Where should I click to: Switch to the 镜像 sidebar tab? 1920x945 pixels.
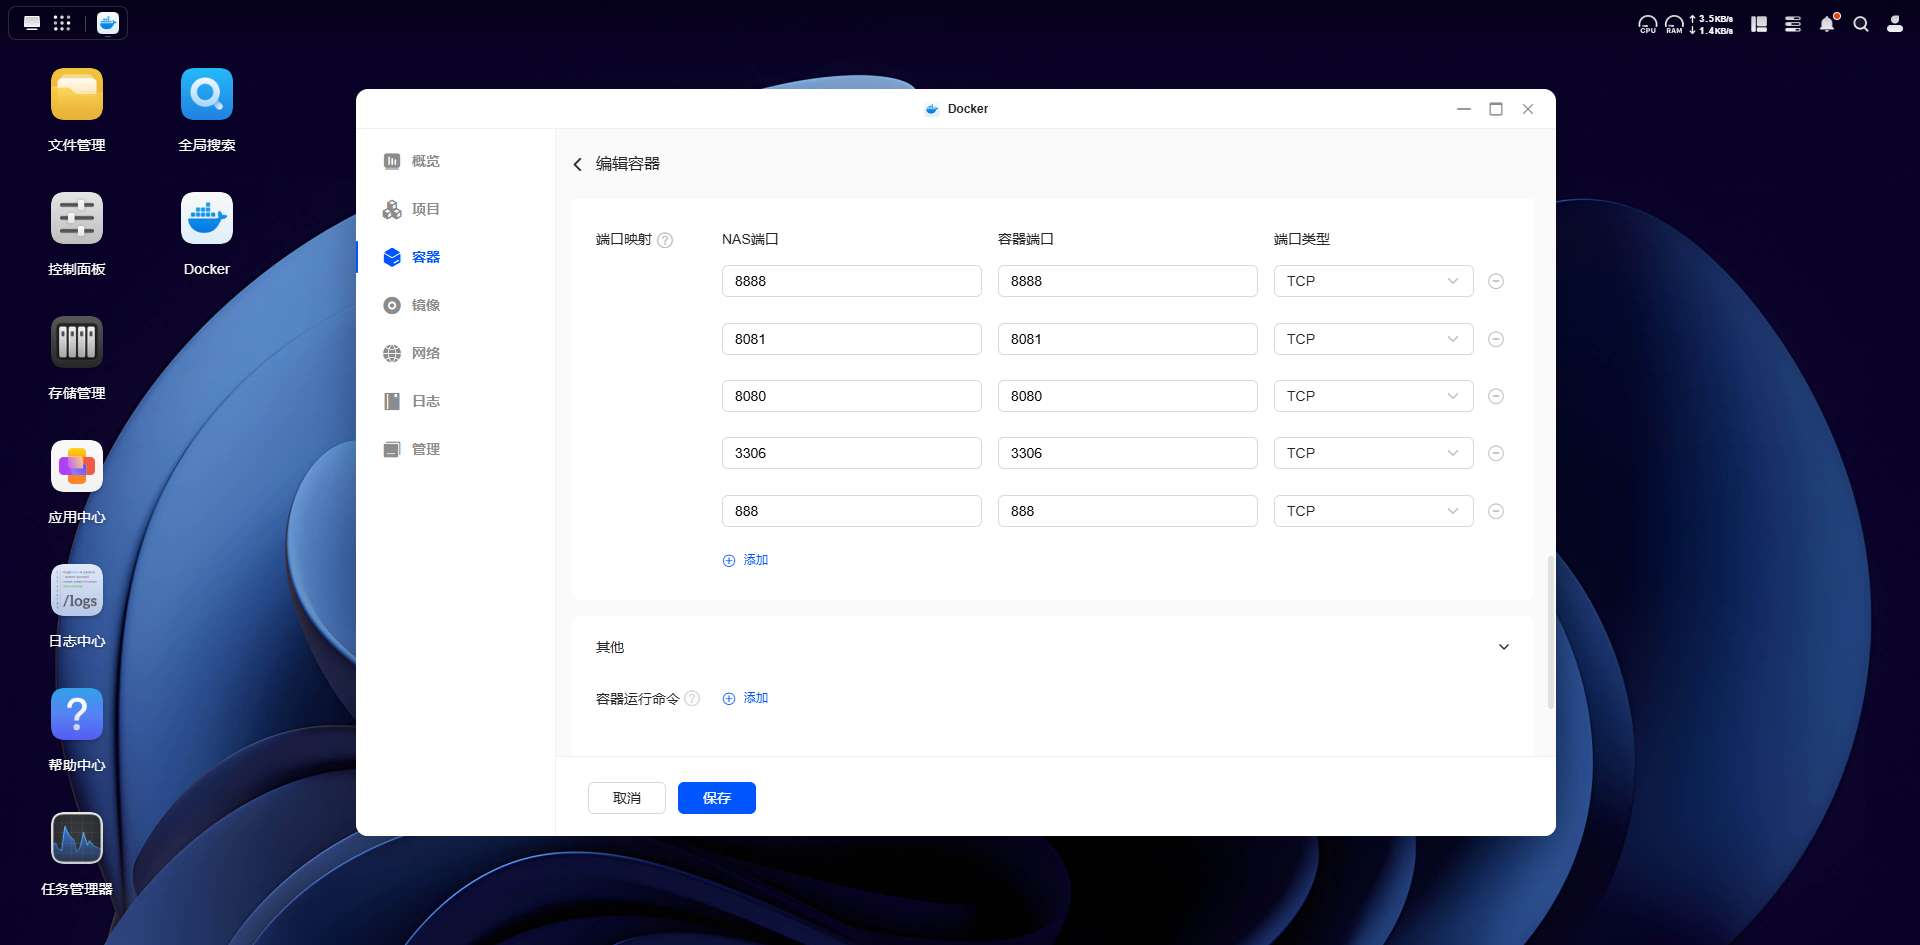coord(425,305)
